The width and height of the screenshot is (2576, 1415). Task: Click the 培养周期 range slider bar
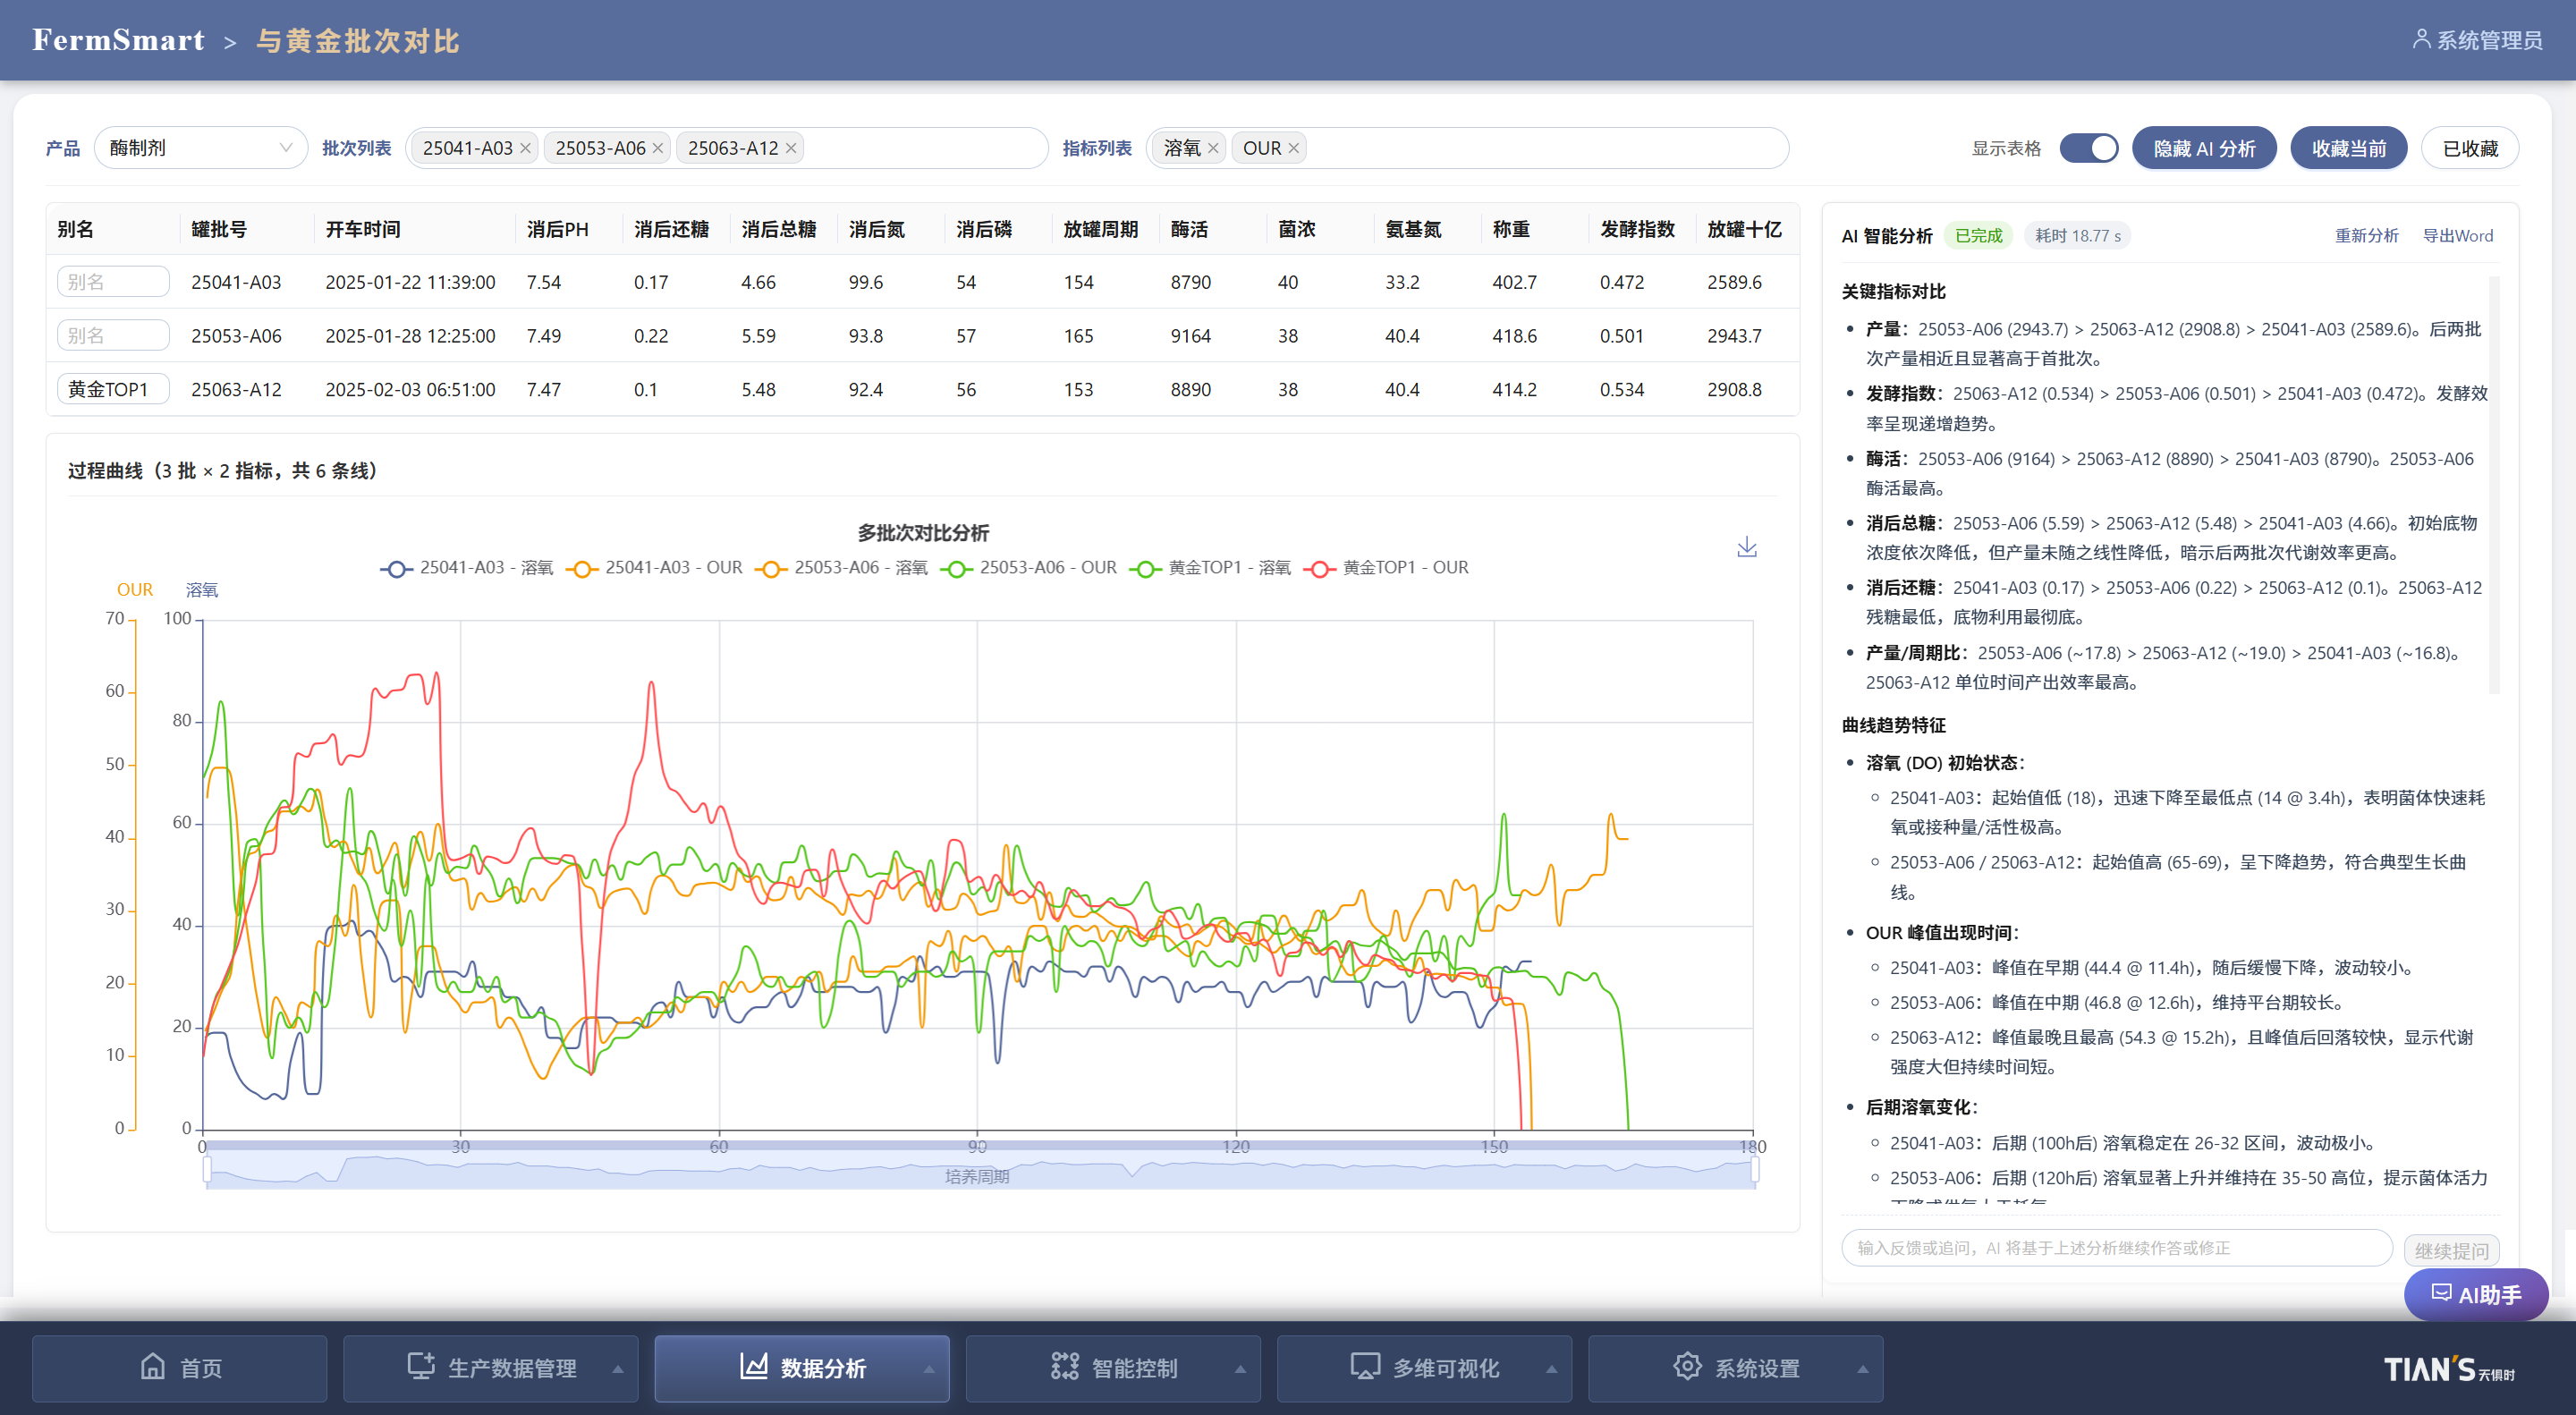pyautogui.click(x=979, y=1169)
